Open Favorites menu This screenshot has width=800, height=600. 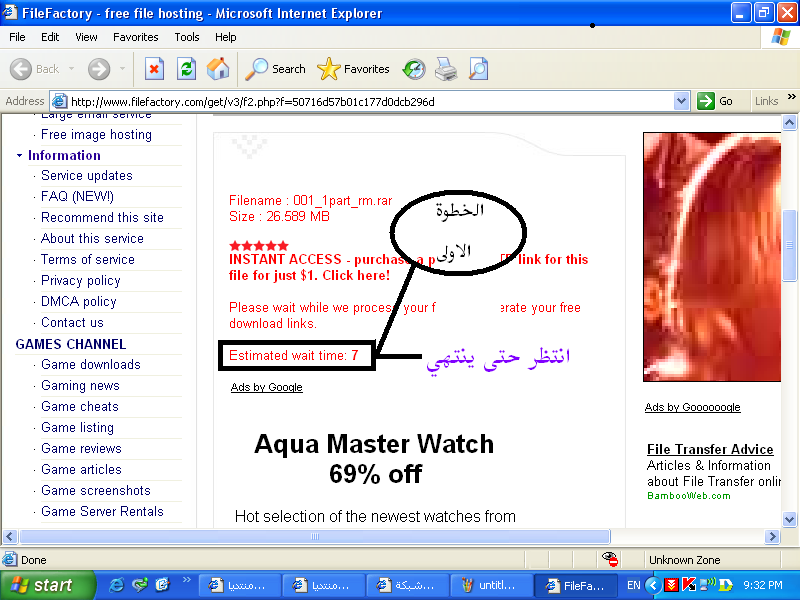click(x=136, y=37)
